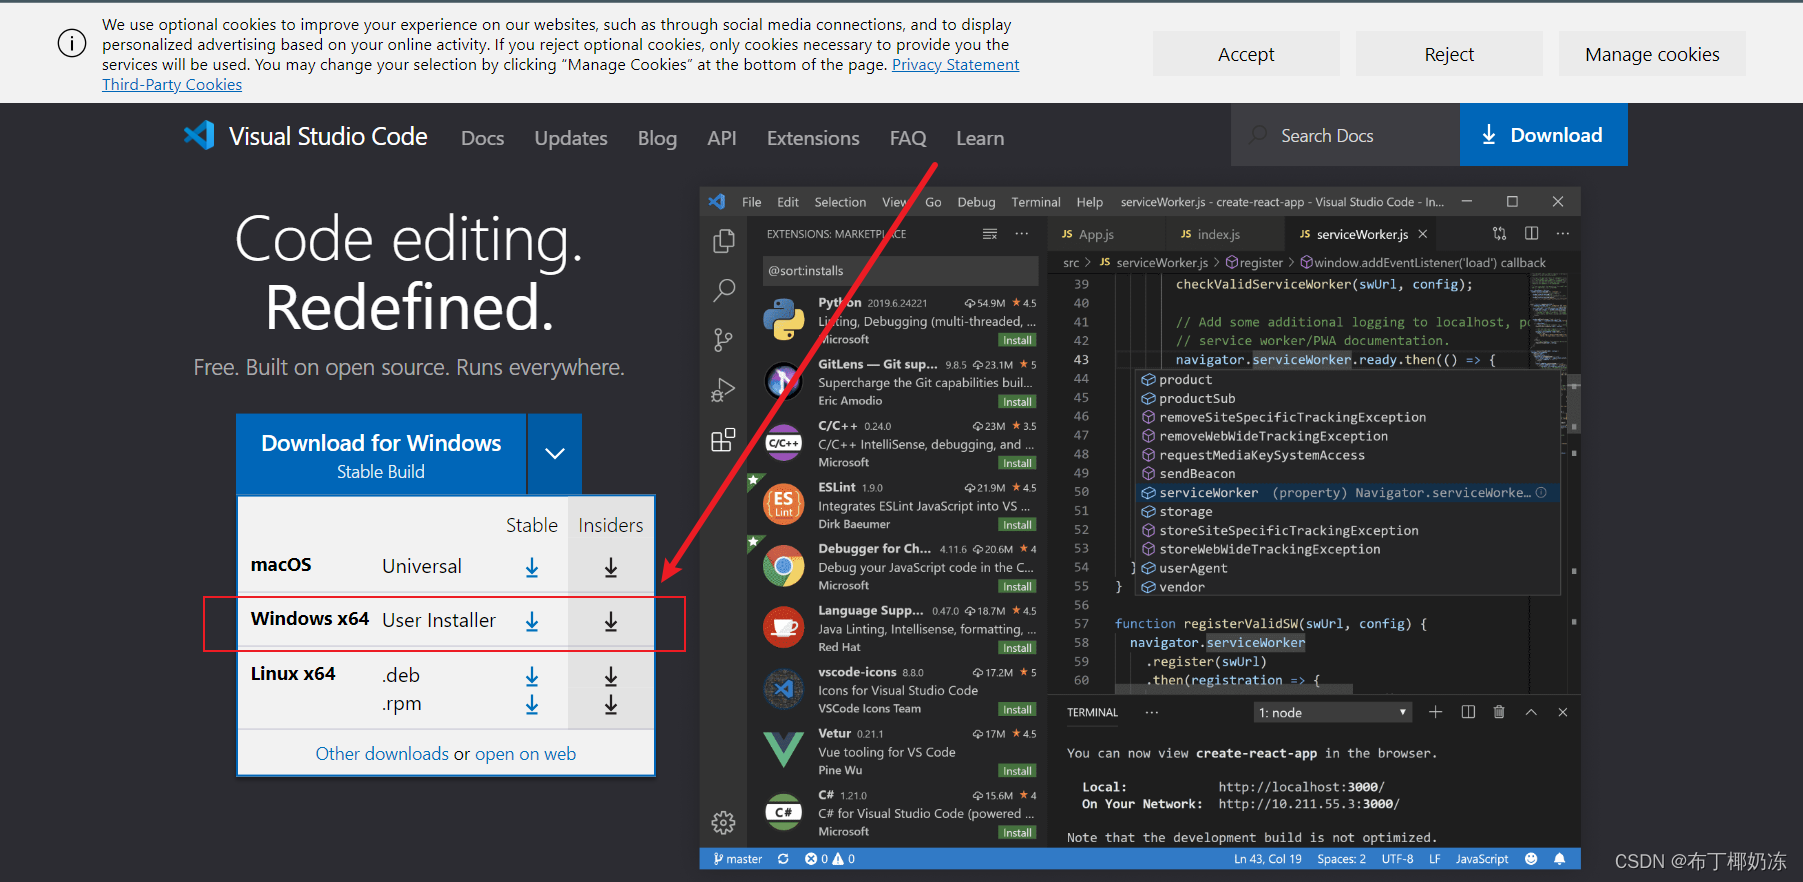Viewport: 1803px width, 882px height.
Task: Click the split terminal icon
Action: 1468,712
